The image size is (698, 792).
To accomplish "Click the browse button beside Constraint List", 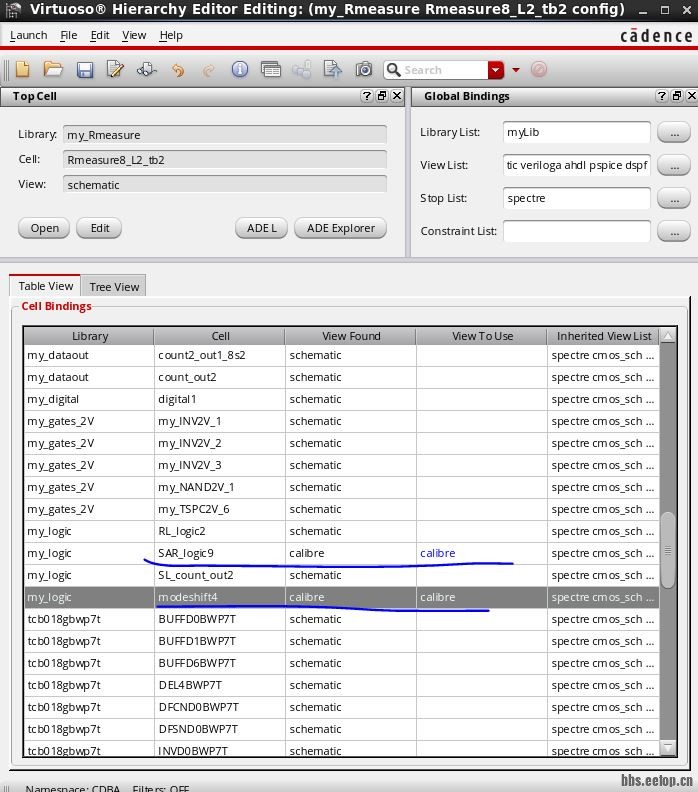I will click(674, 231).
